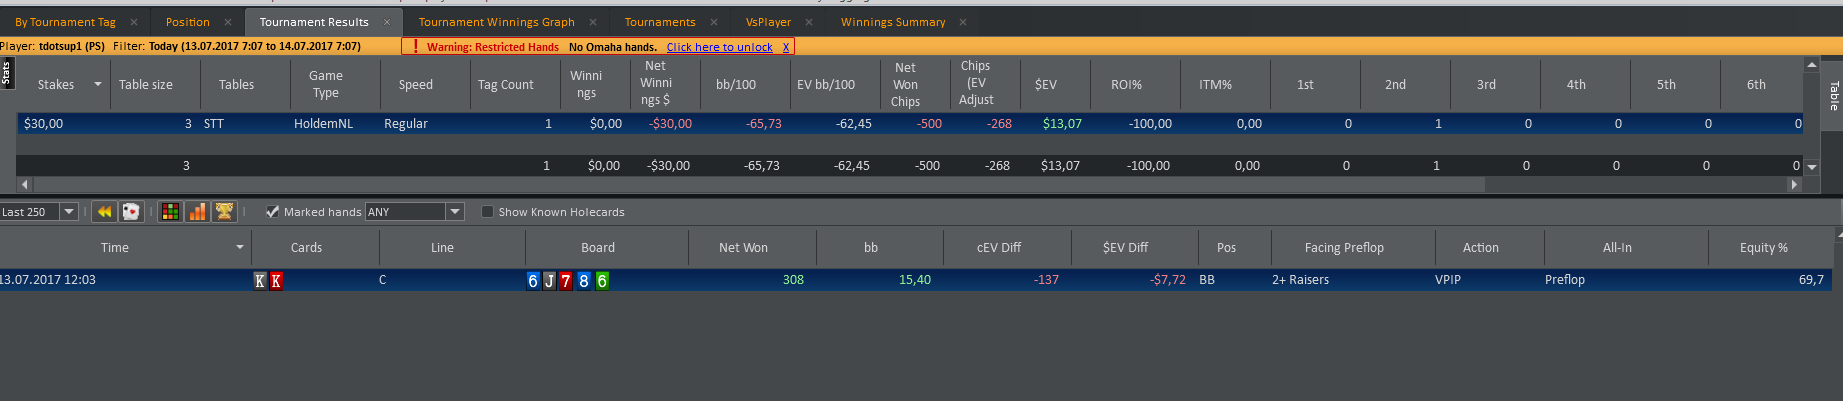Open the Last 250 hands dropdown
The height and width of the screenshot is (401, 1843).
coord(69,212)
